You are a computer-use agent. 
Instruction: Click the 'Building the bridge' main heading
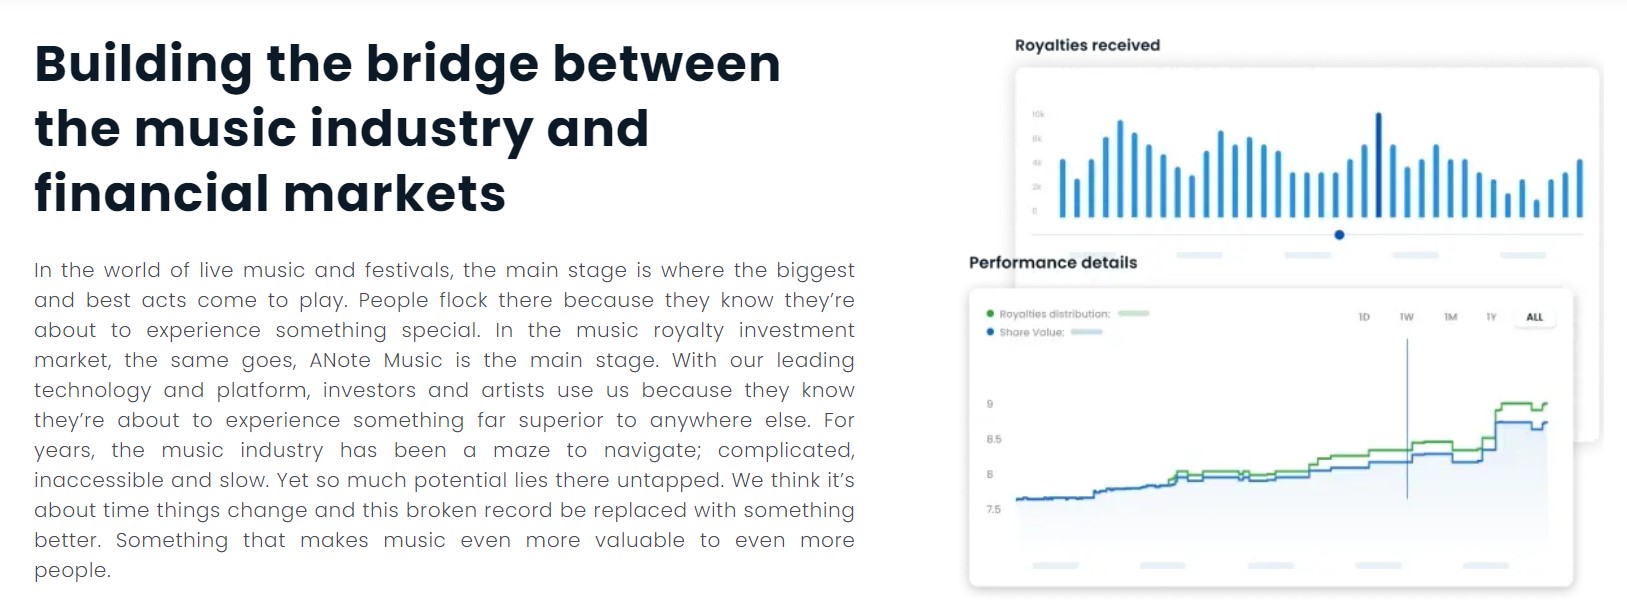click(x=407, y=128)
